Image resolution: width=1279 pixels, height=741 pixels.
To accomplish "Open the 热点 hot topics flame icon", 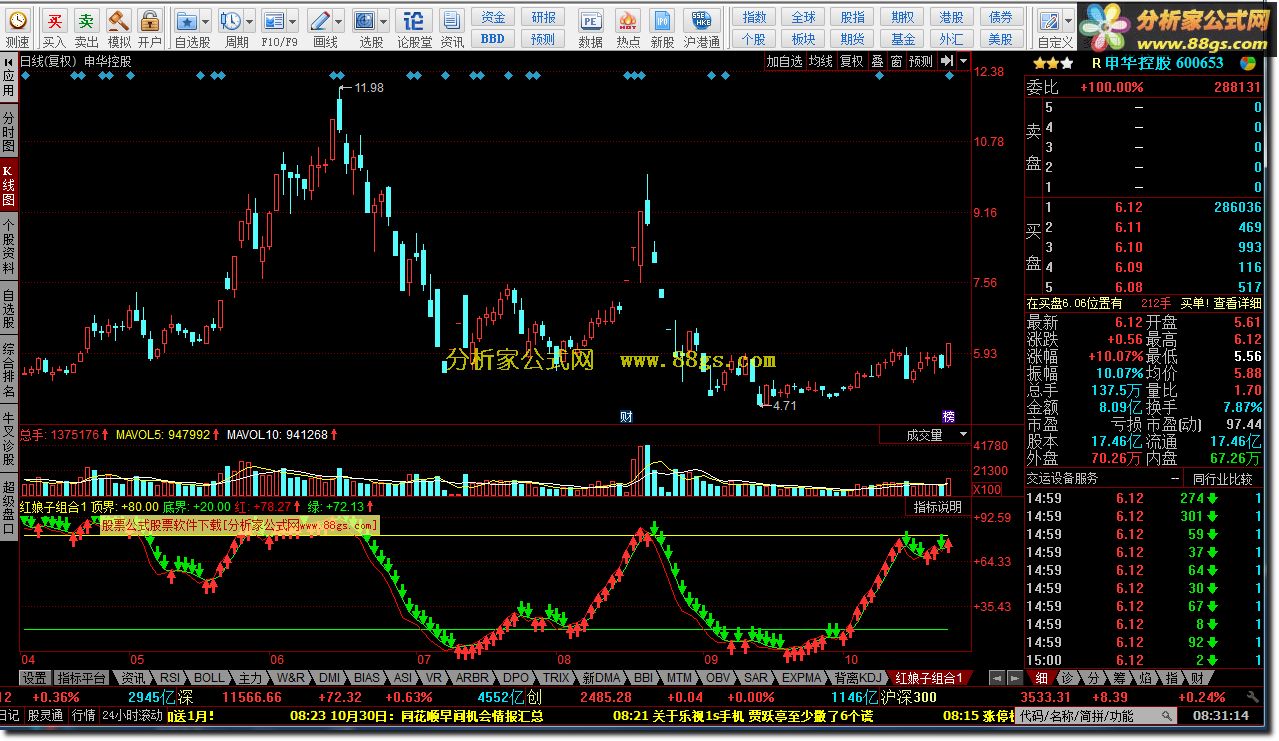I will coord(629,21).
